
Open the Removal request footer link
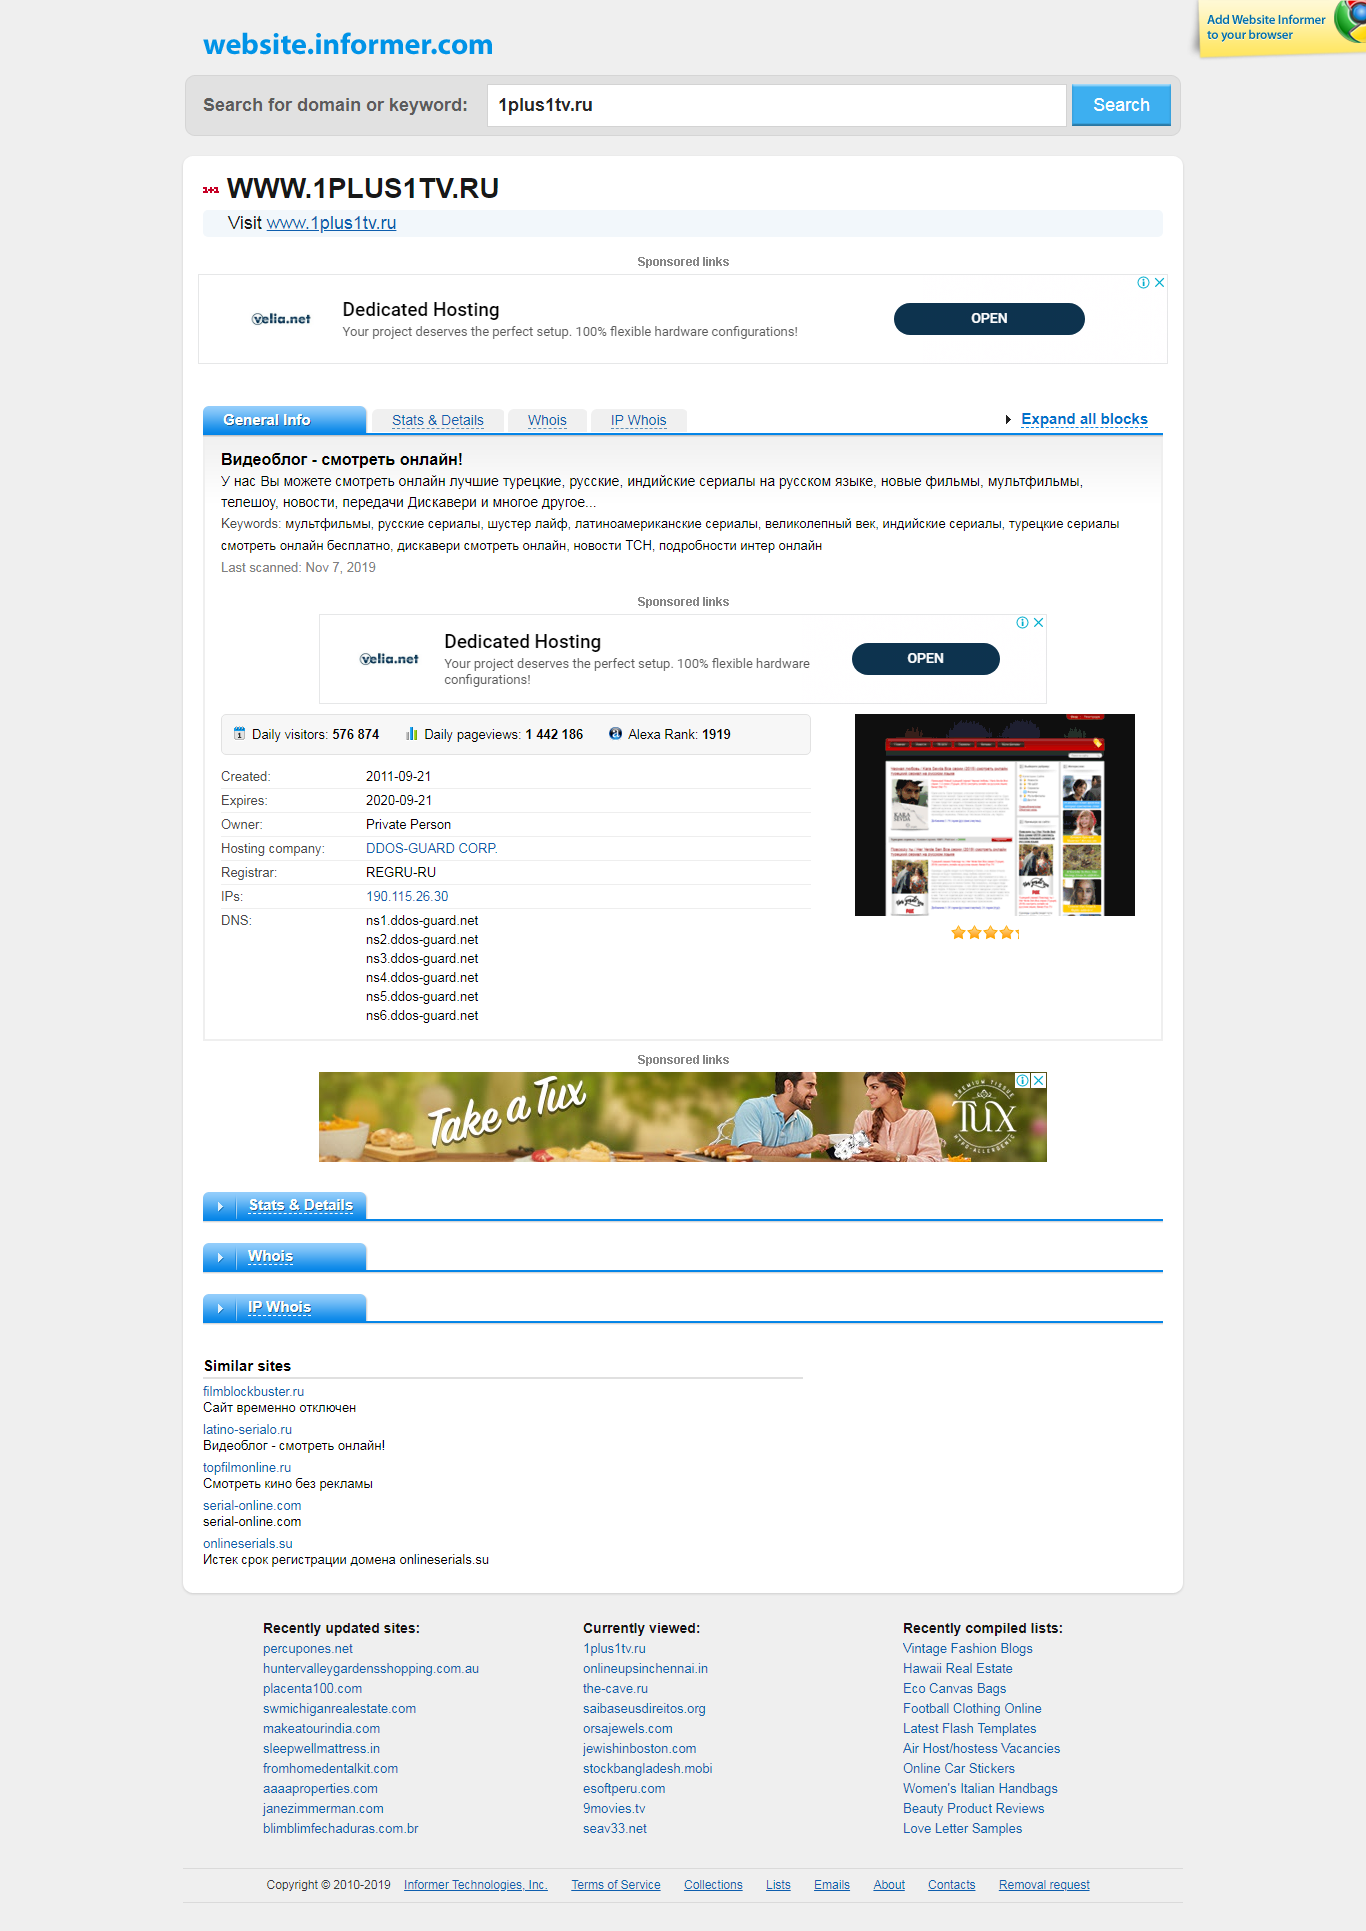(x=1044, y=1885)
